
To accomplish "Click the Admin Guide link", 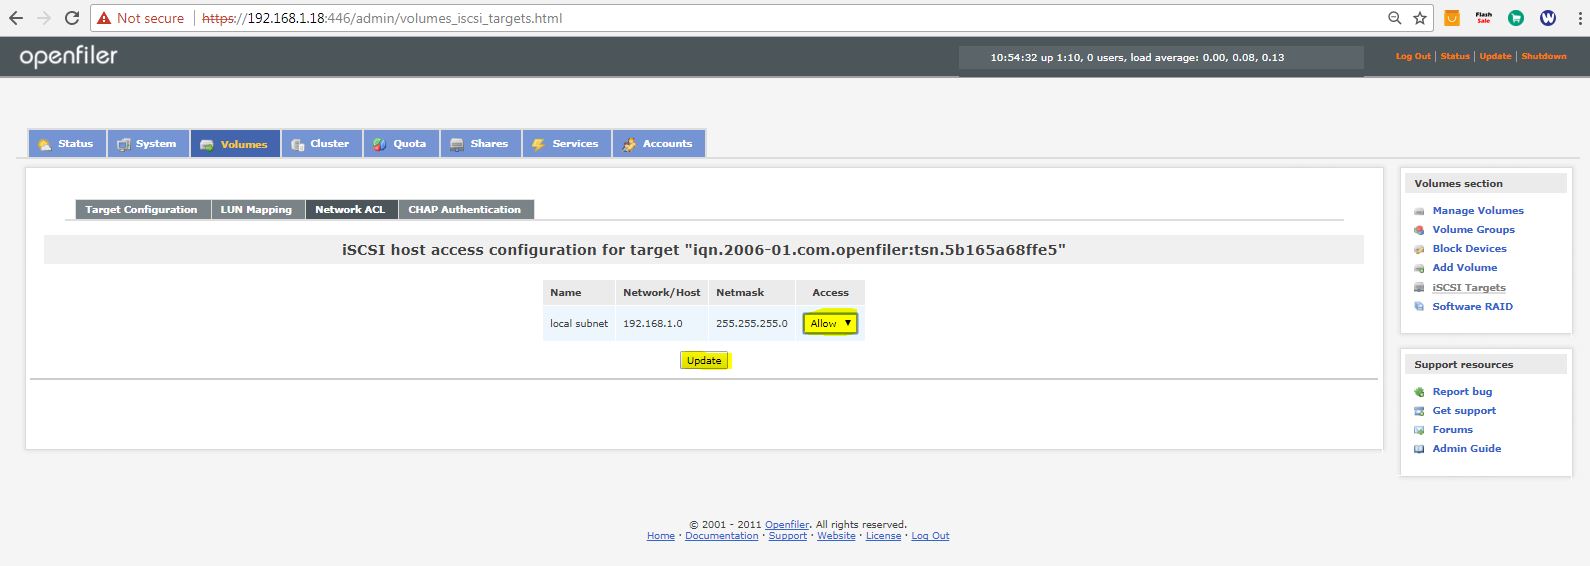I will click(1466, 449).
